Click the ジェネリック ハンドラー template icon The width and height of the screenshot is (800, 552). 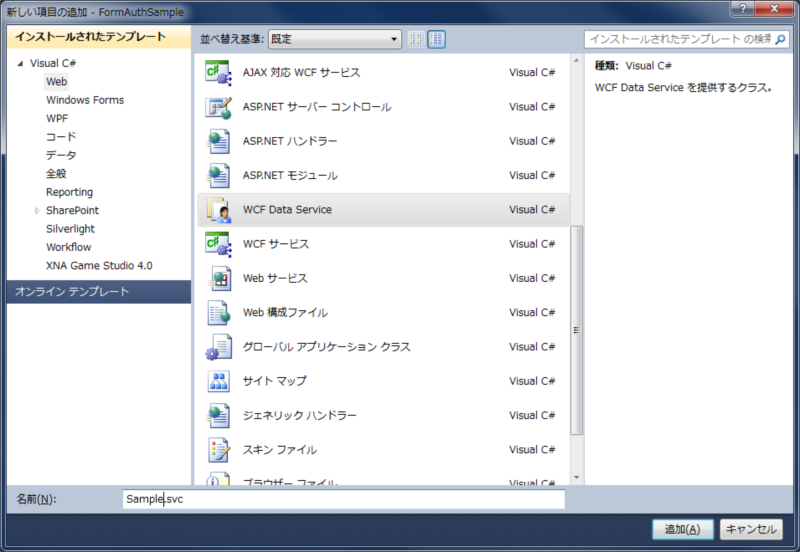(x=219, y=415)
